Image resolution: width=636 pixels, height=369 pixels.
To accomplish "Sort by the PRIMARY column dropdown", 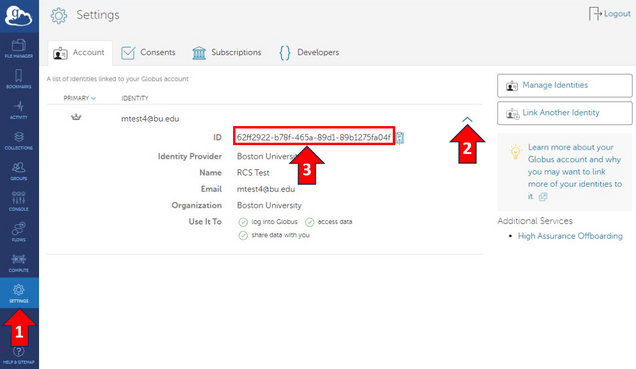I will 80,98.
